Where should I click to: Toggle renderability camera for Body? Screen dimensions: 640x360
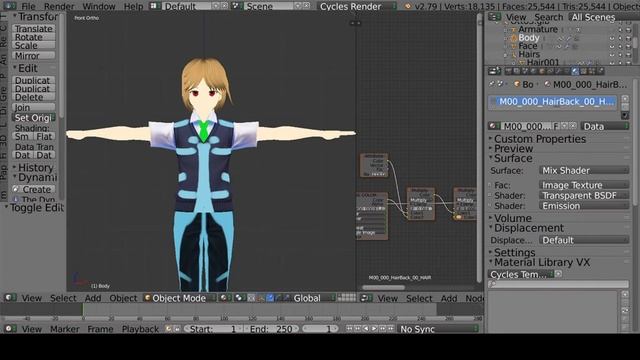click(x=629, y=38)
